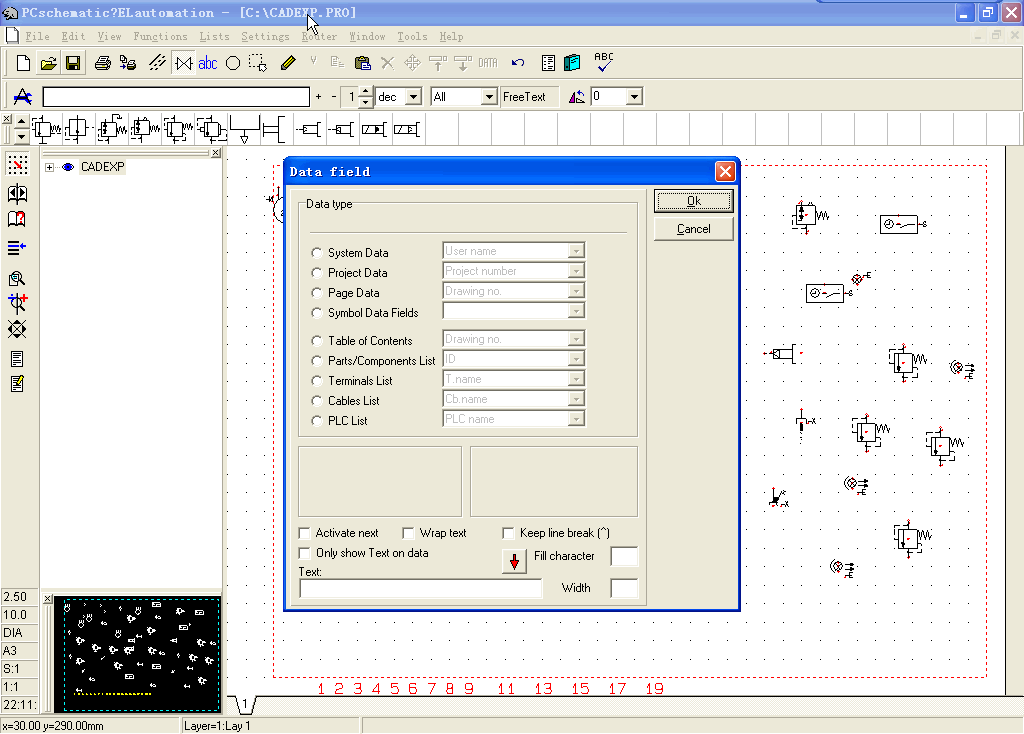
Task: Select the Circle/Arc tool
Action: click(x=232, y=63)
